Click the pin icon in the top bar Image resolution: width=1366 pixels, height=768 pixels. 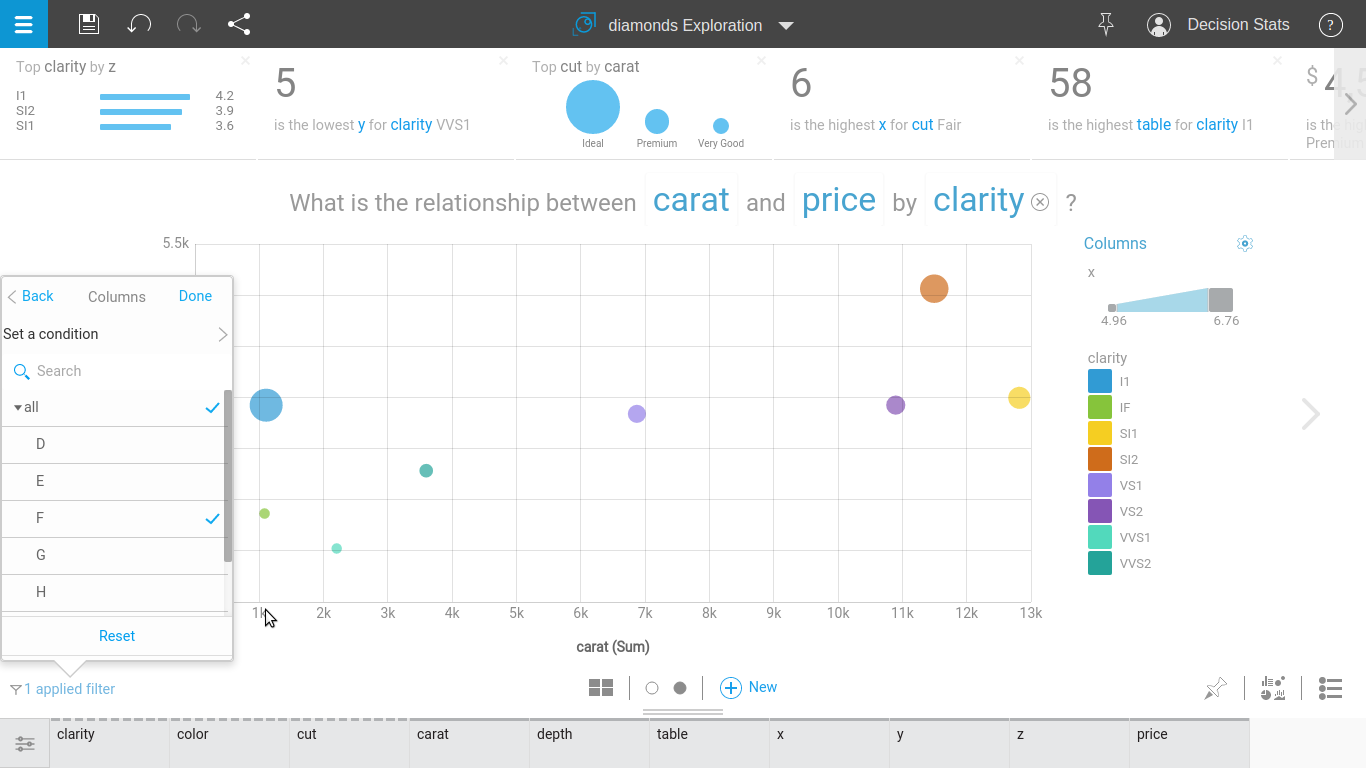click(1105, 24)
